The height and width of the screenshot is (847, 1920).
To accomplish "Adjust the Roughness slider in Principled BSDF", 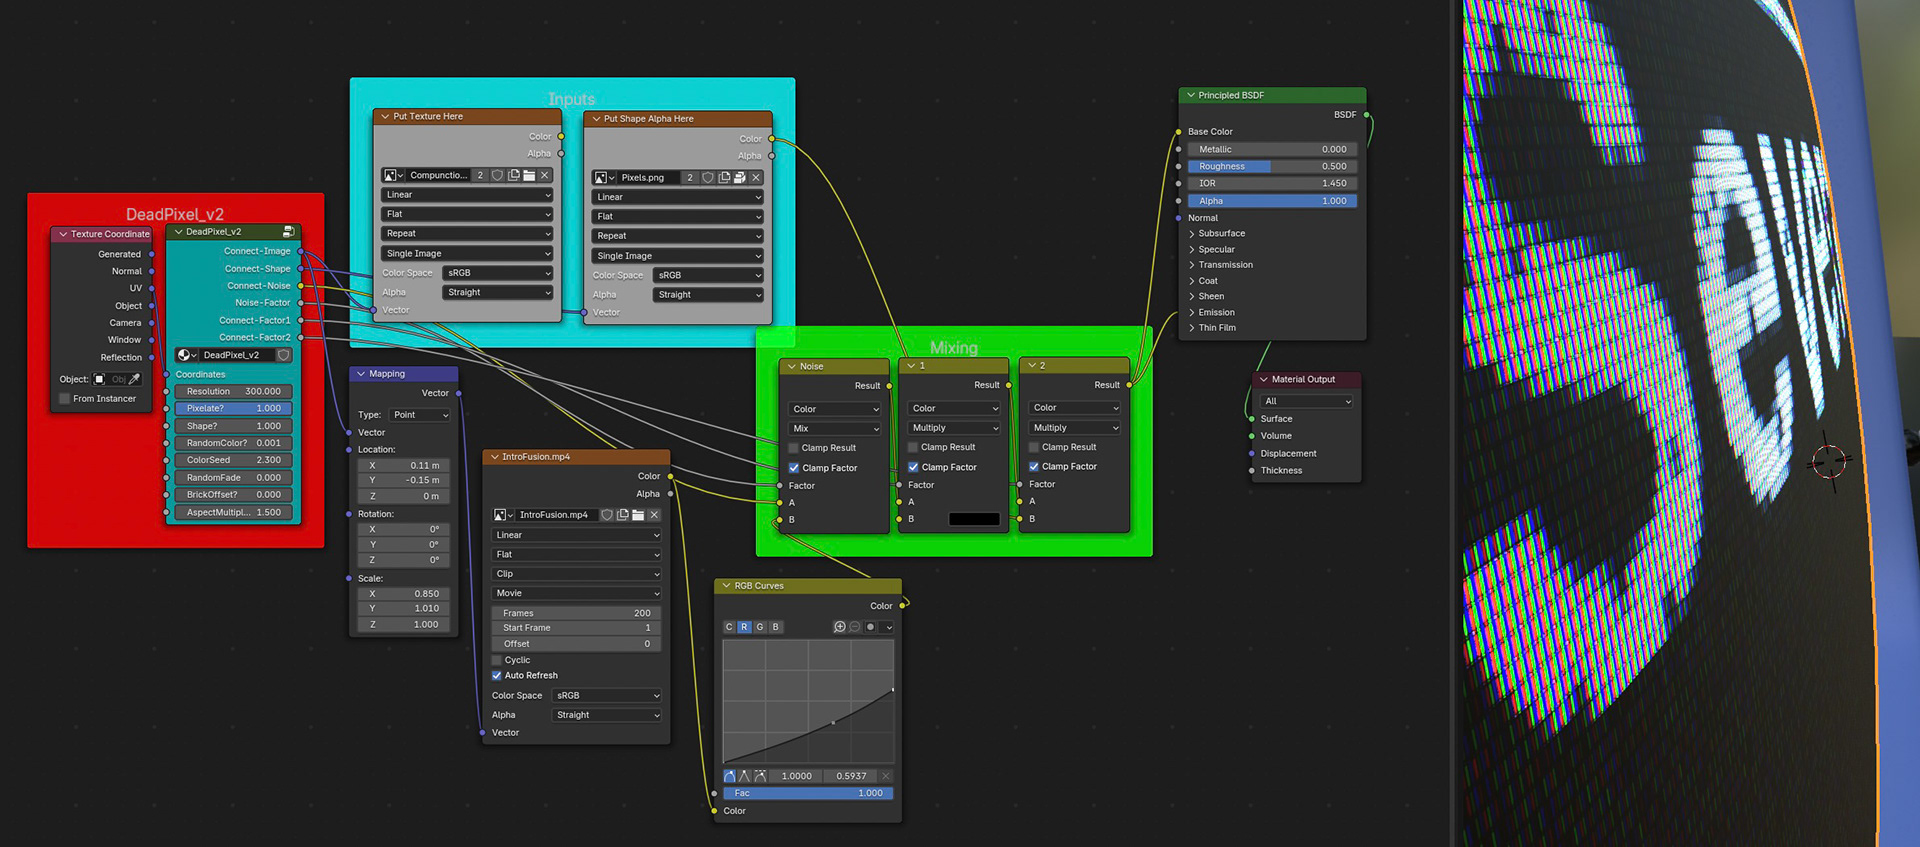I will point(1272,166).
